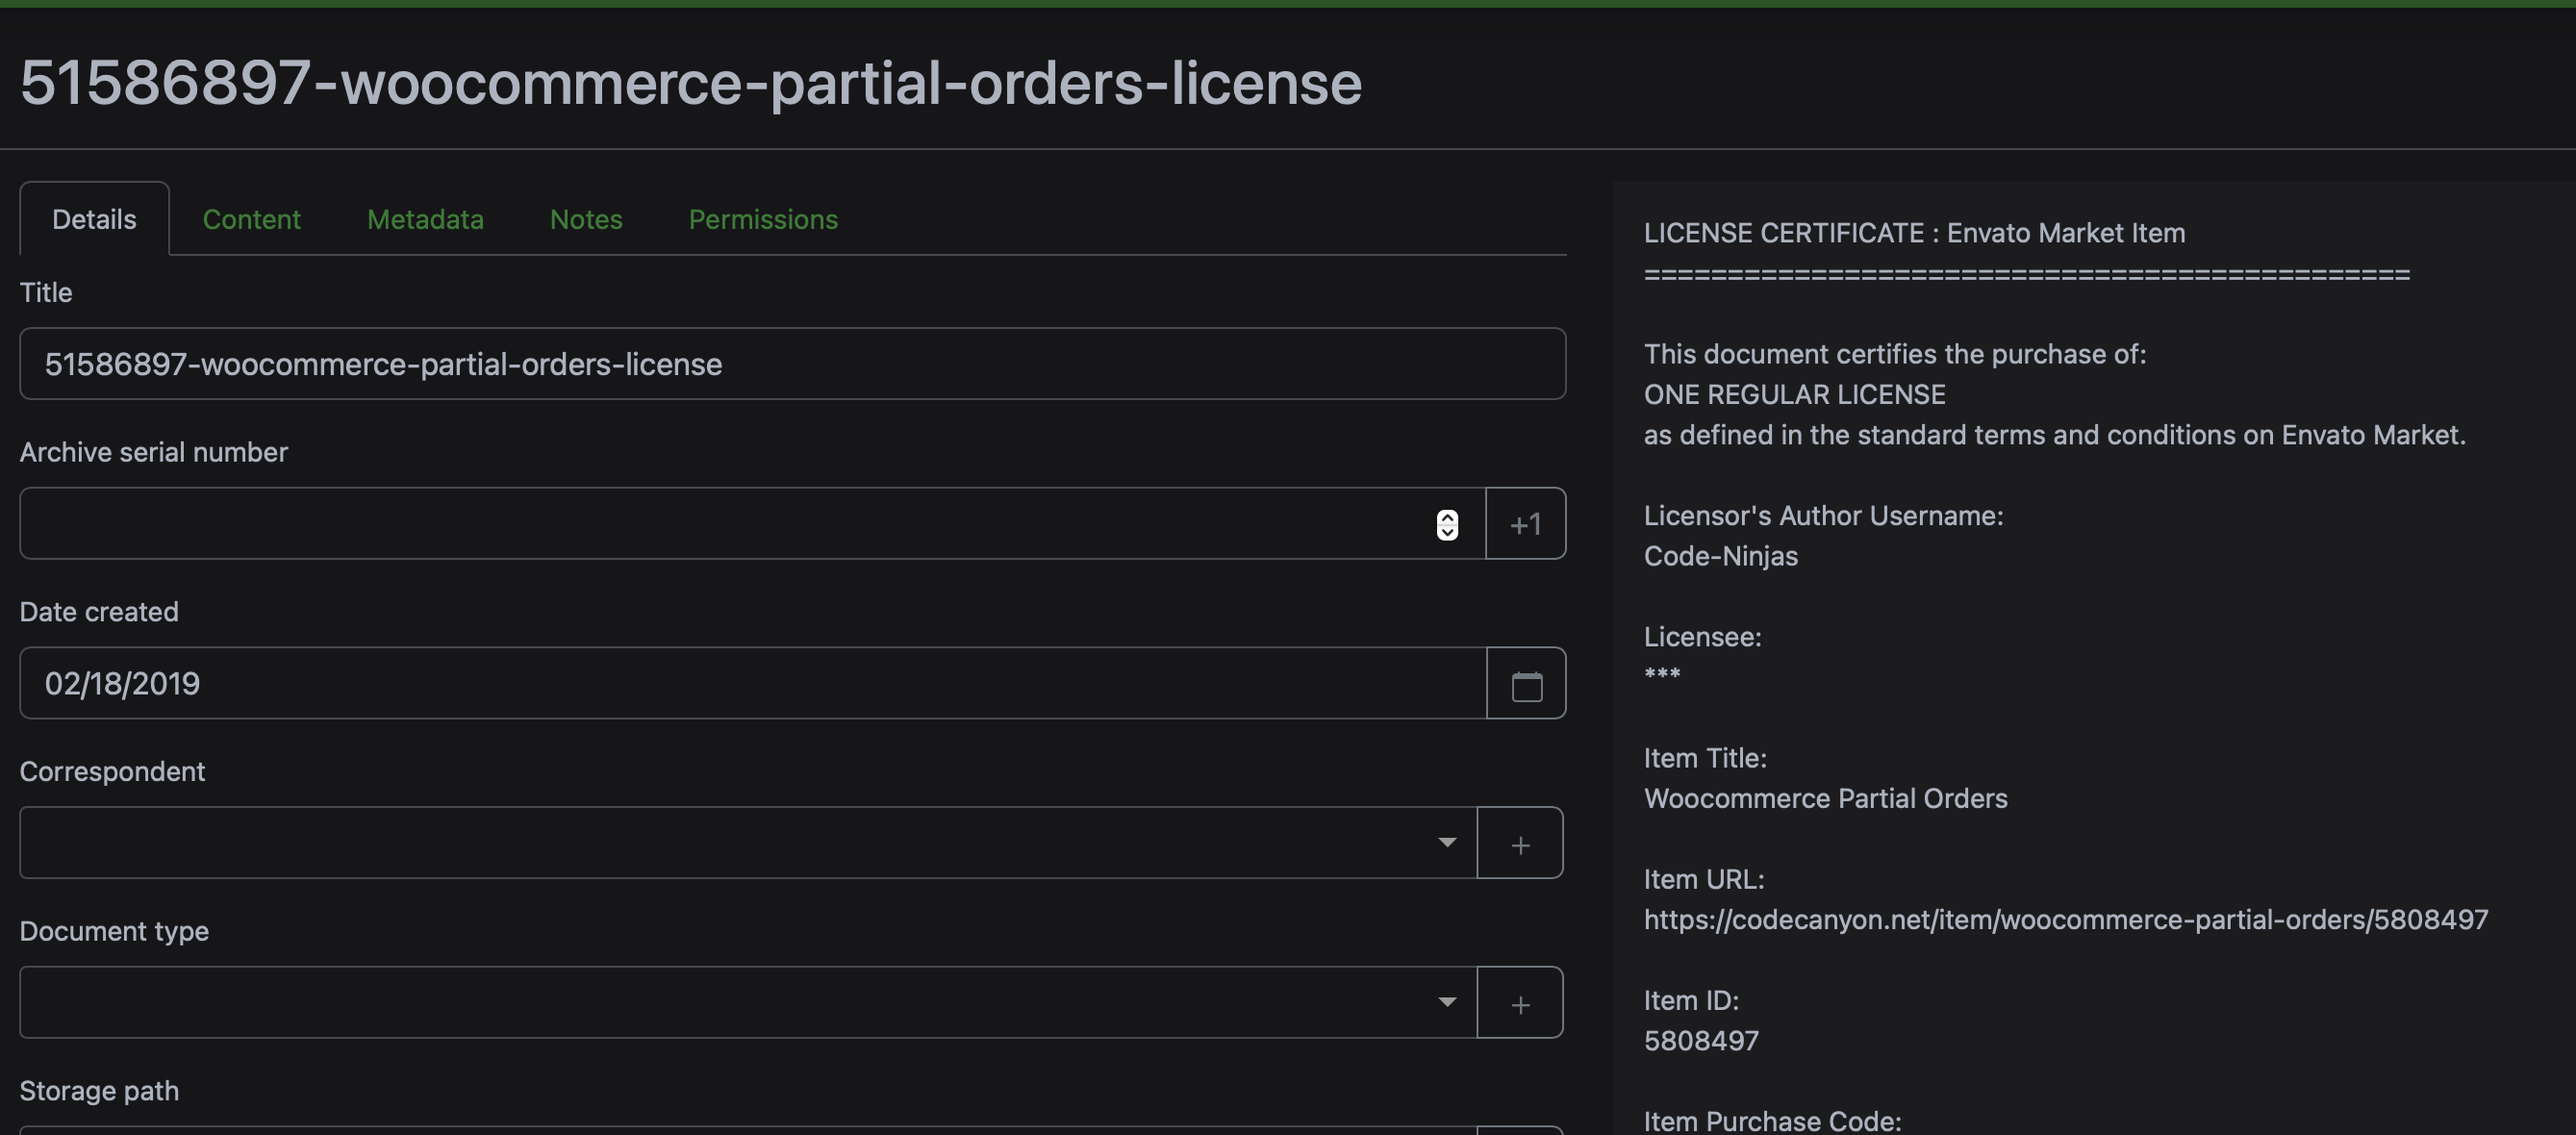Click the Correspondent combo box field
This screenshot has width=2576, height=1135.
[700, 842]
